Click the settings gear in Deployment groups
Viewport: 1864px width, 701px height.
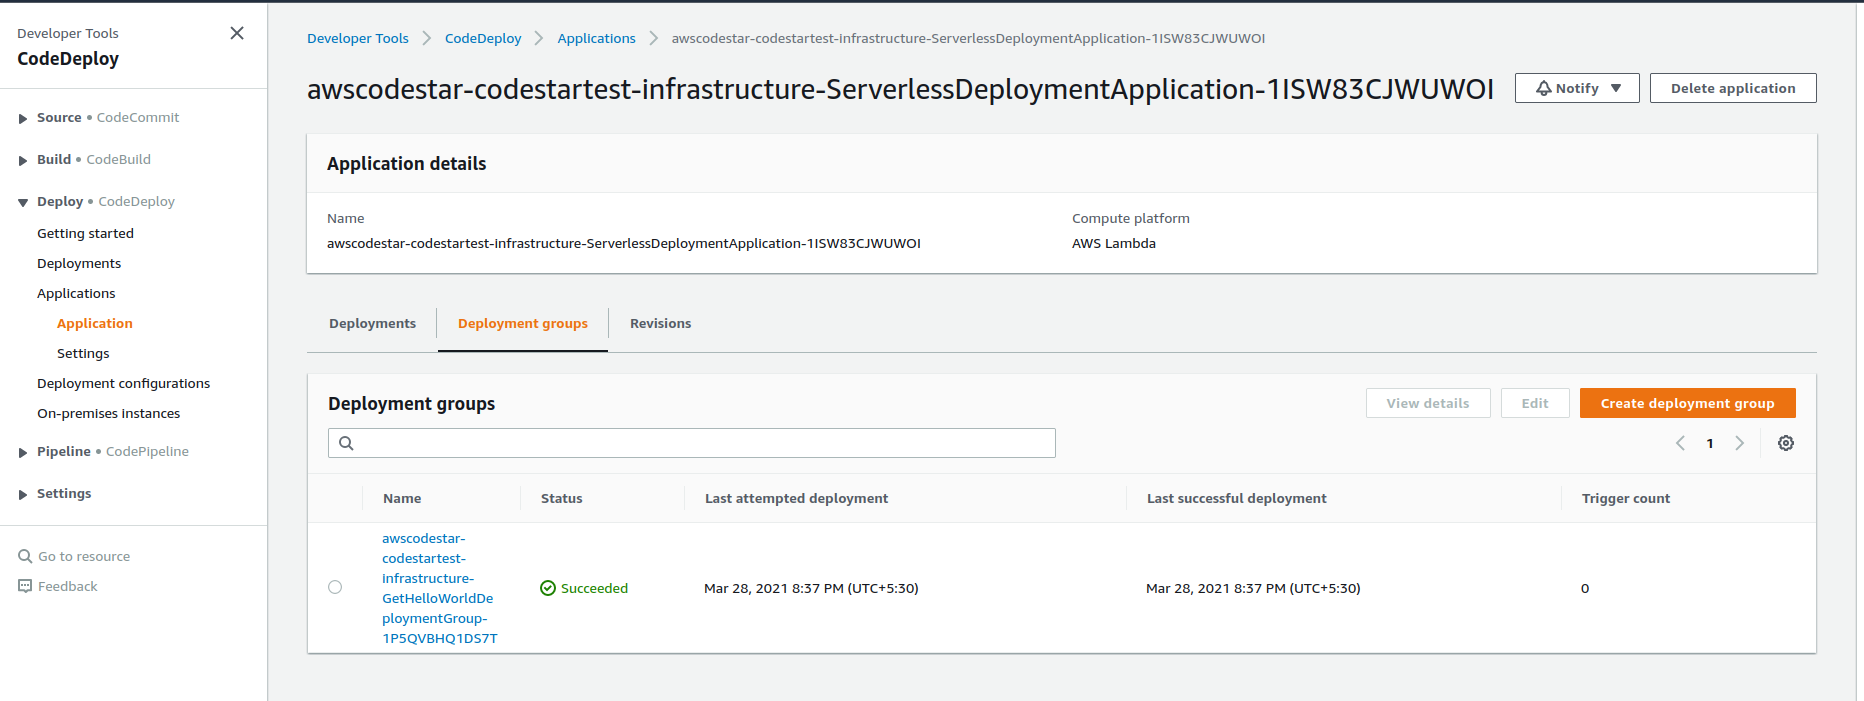click(x=1786, y=443)
